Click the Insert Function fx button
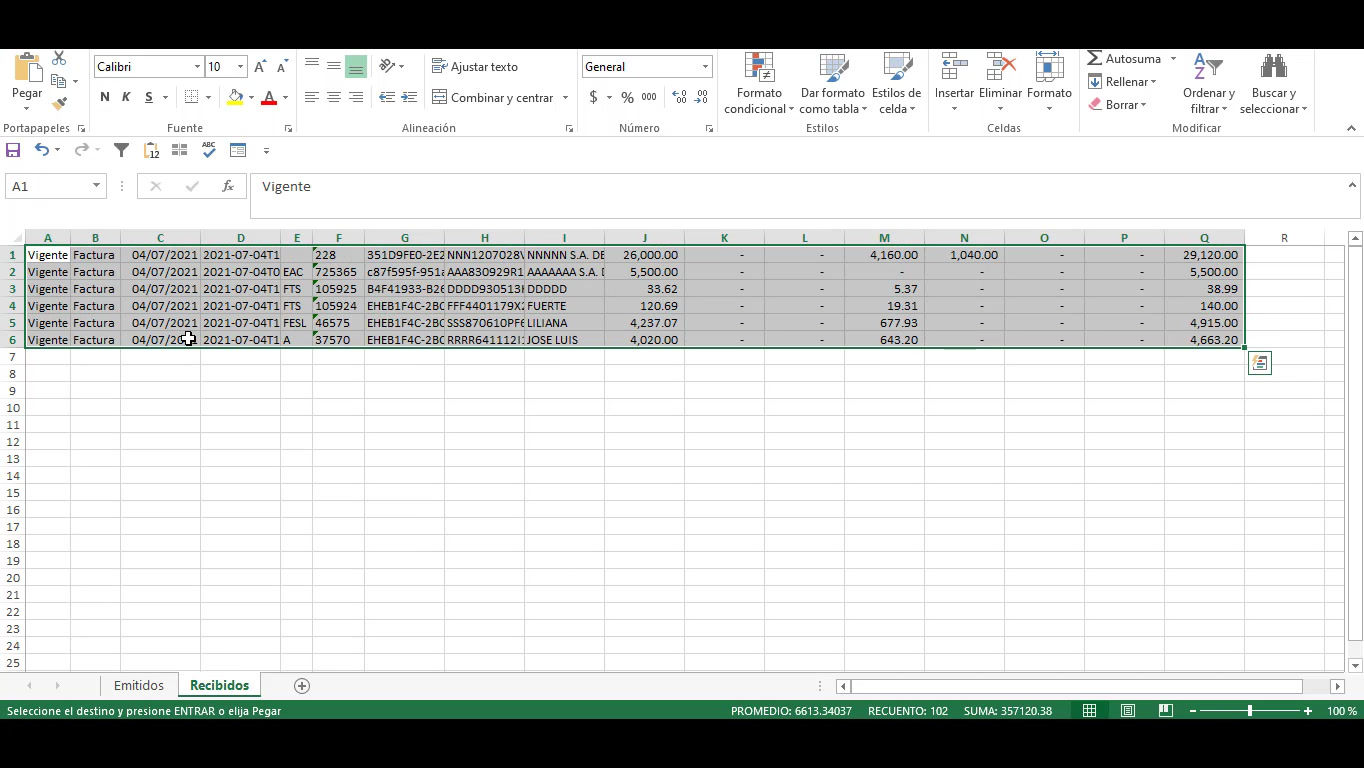1364x768 pixels. point(228,186)
